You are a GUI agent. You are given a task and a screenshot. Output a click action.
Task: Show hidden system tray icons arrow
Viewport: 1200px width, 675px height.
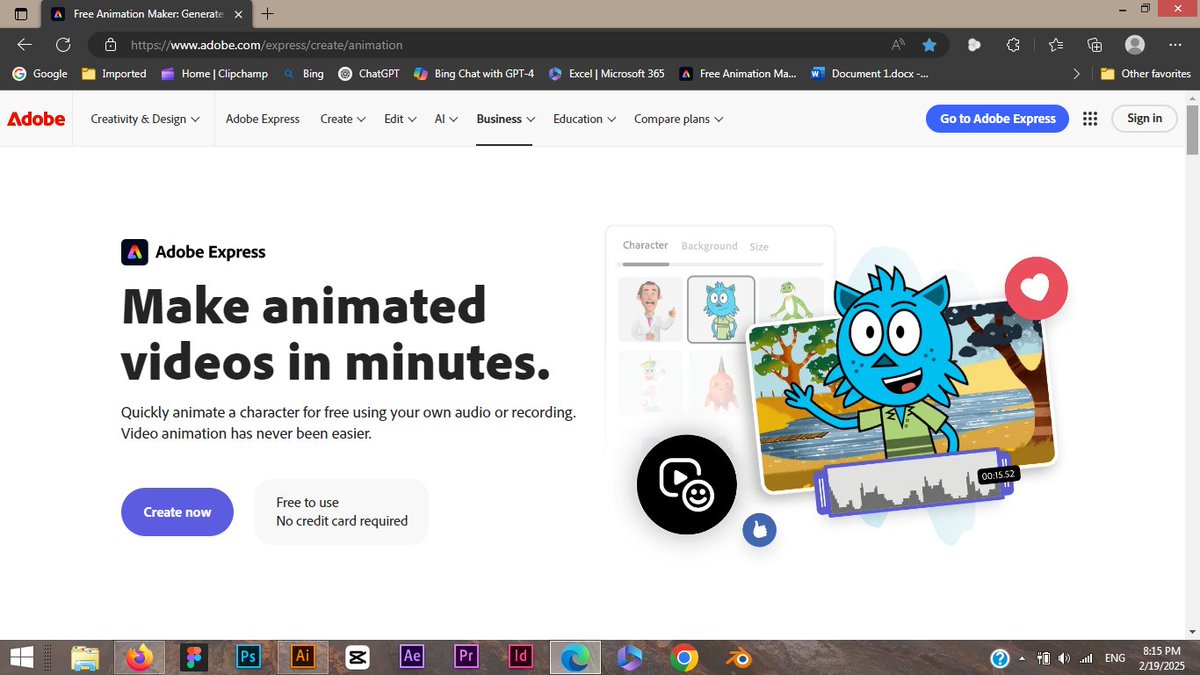tap(1022, 658)
